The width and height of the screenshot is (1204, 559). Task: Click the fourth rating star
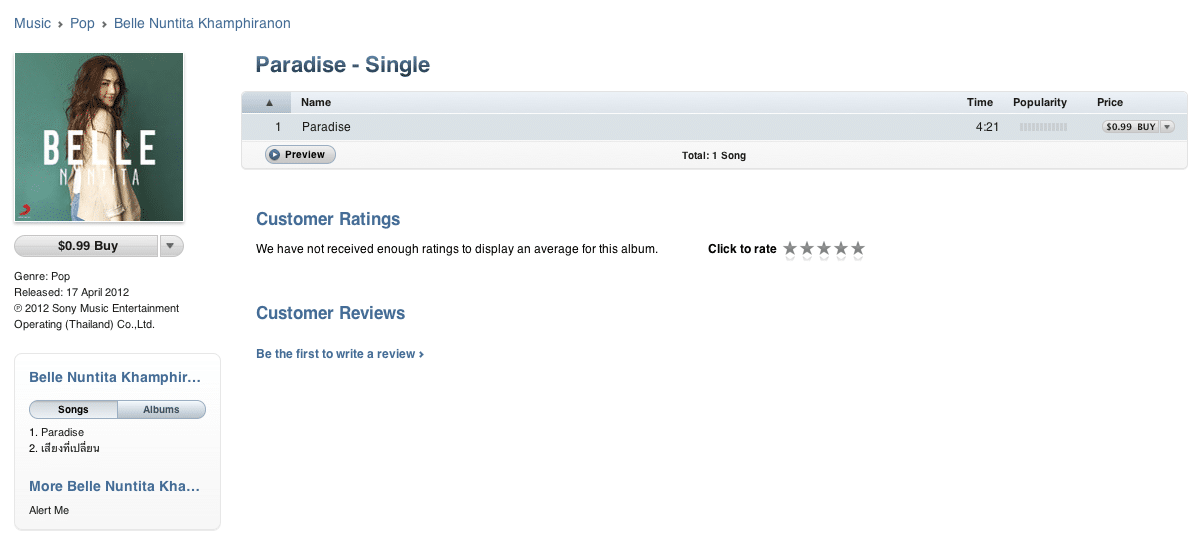click(841, 249)
